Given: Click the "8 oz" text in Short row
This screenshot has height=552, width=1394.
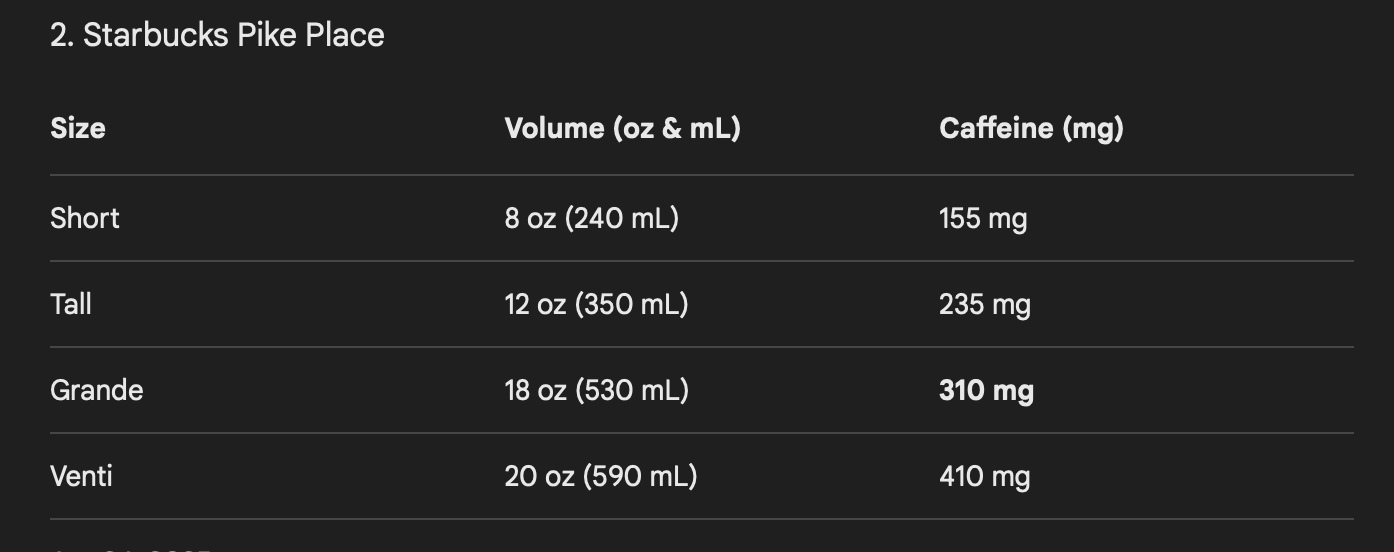Looking at the screenshot, I should (529, 218).
